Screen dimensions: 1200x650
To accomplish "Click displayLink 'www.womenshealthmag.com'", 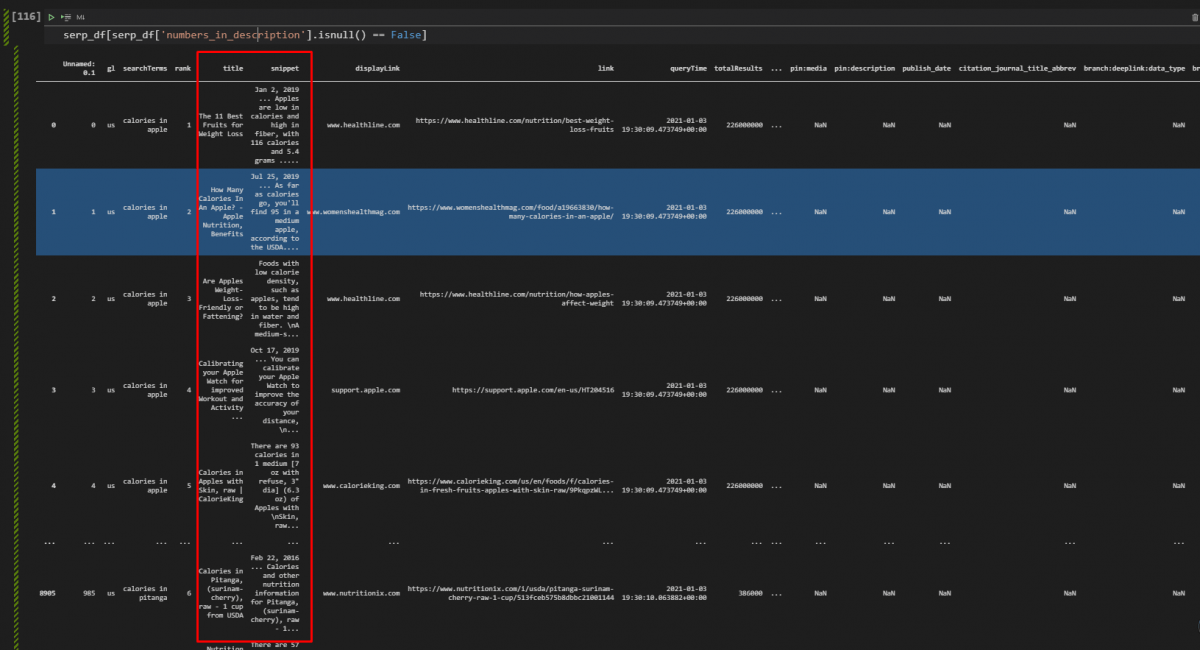I will 353,212.
